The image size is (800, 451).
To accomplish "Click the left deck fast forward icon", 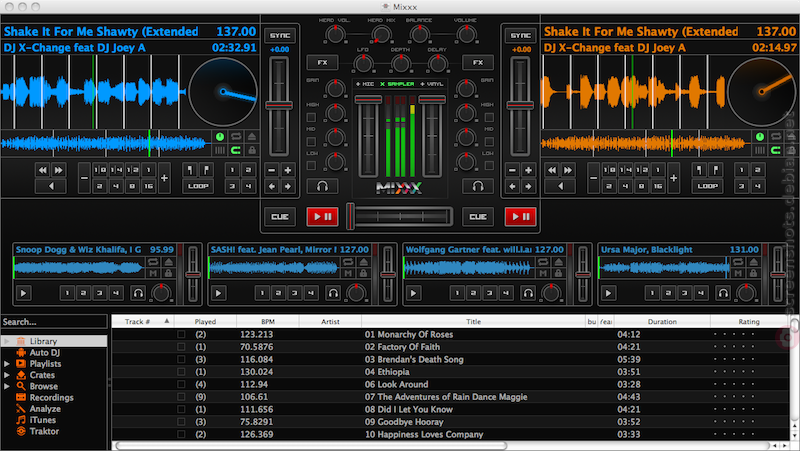I will click(x=59, y=170).
